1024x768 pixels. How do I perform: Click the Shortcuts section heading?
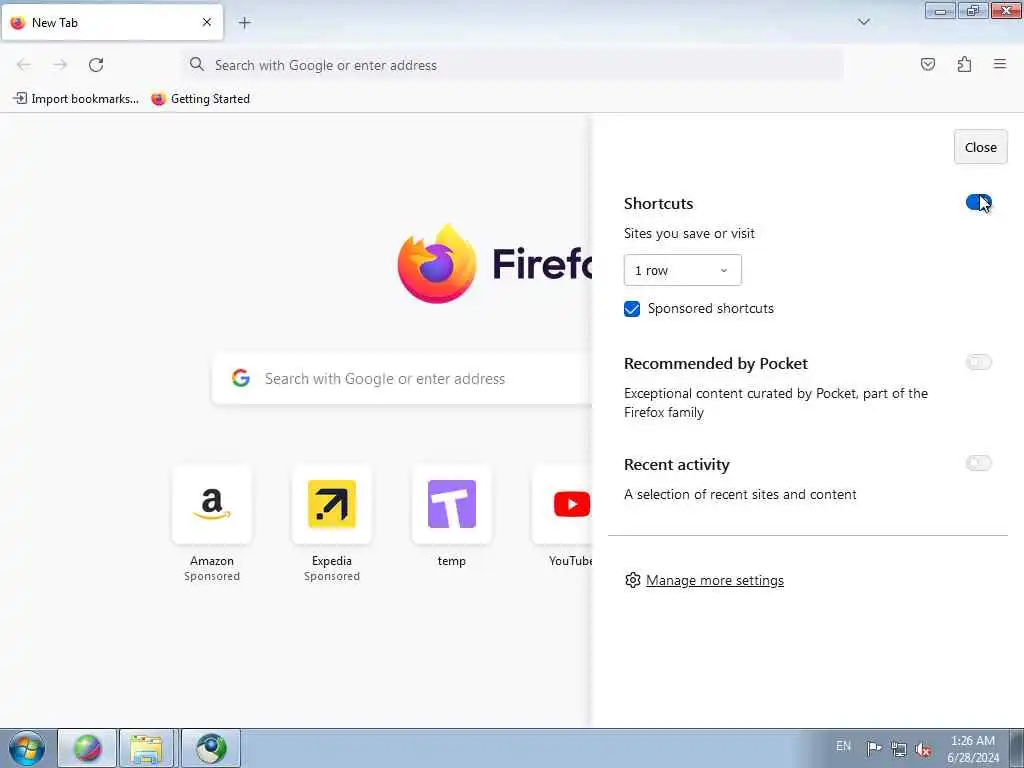click(x=658, y=204)
